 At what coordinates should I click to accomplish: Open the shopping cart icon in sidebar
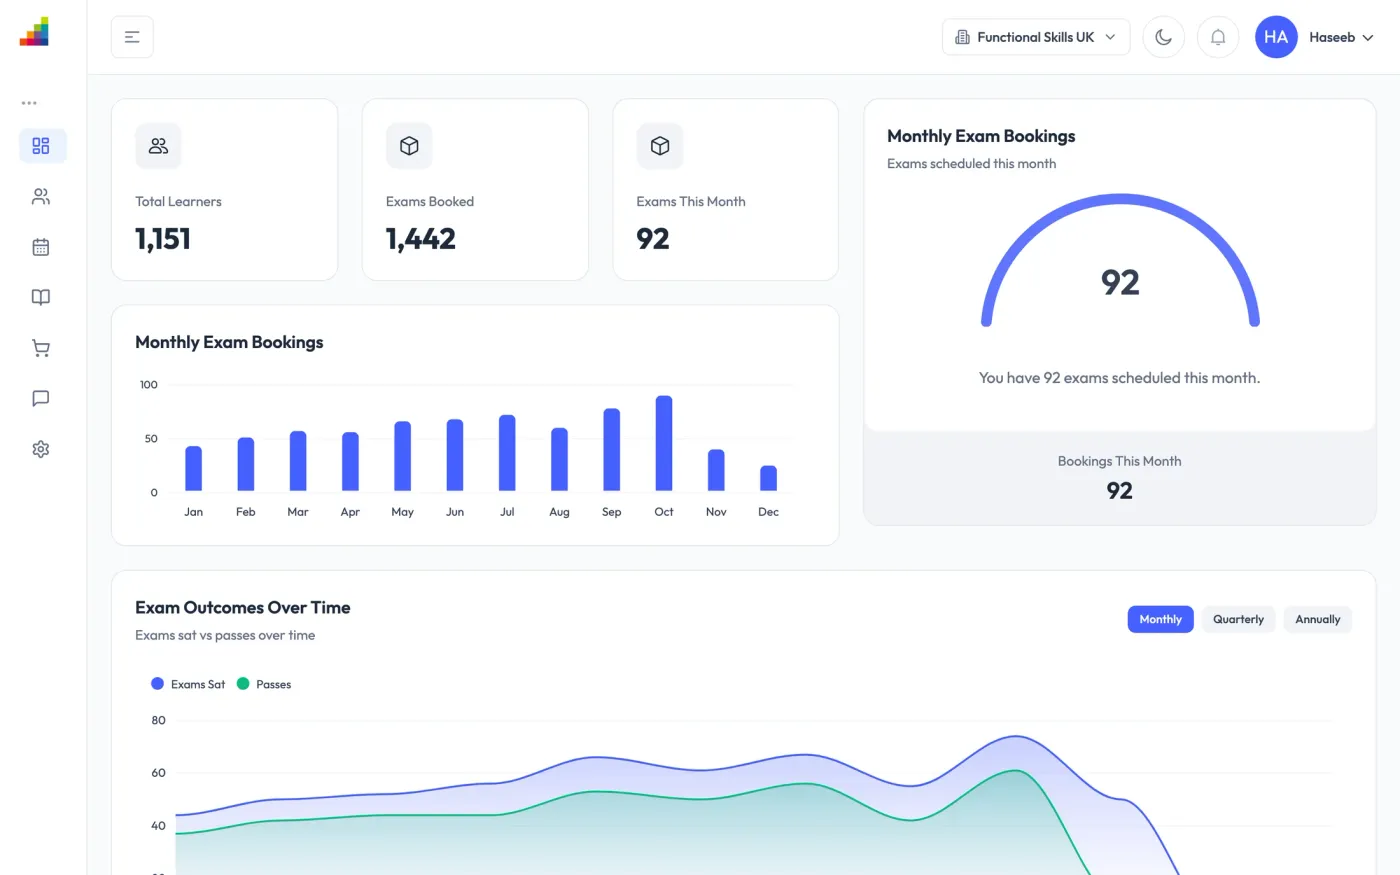tap(41, 348)
